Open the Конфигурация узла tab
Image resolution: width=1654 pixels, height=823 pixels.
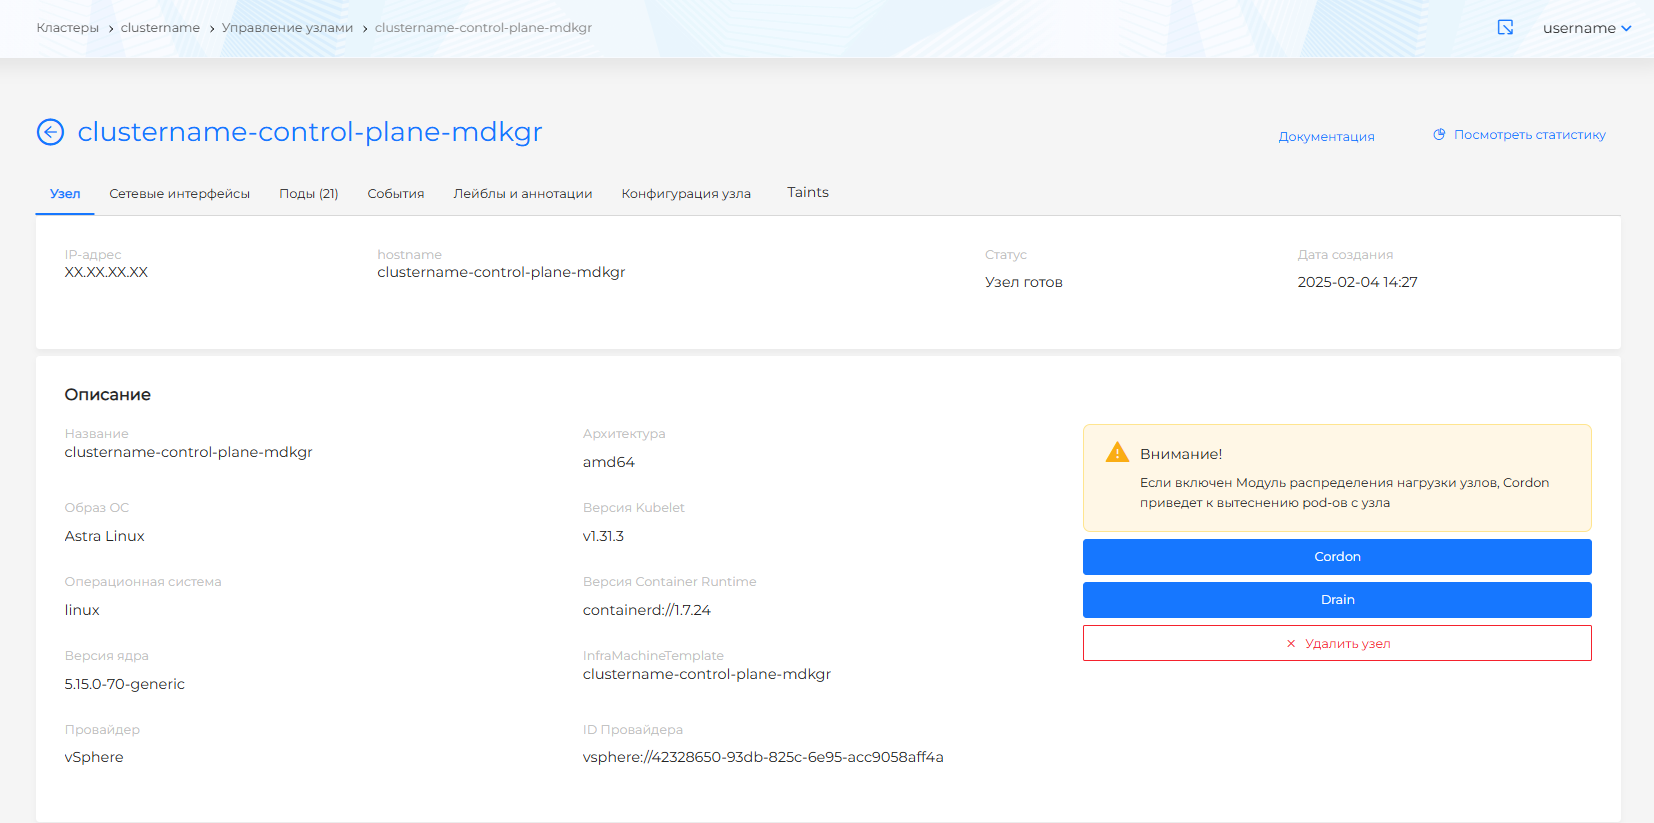pos(685,194)
